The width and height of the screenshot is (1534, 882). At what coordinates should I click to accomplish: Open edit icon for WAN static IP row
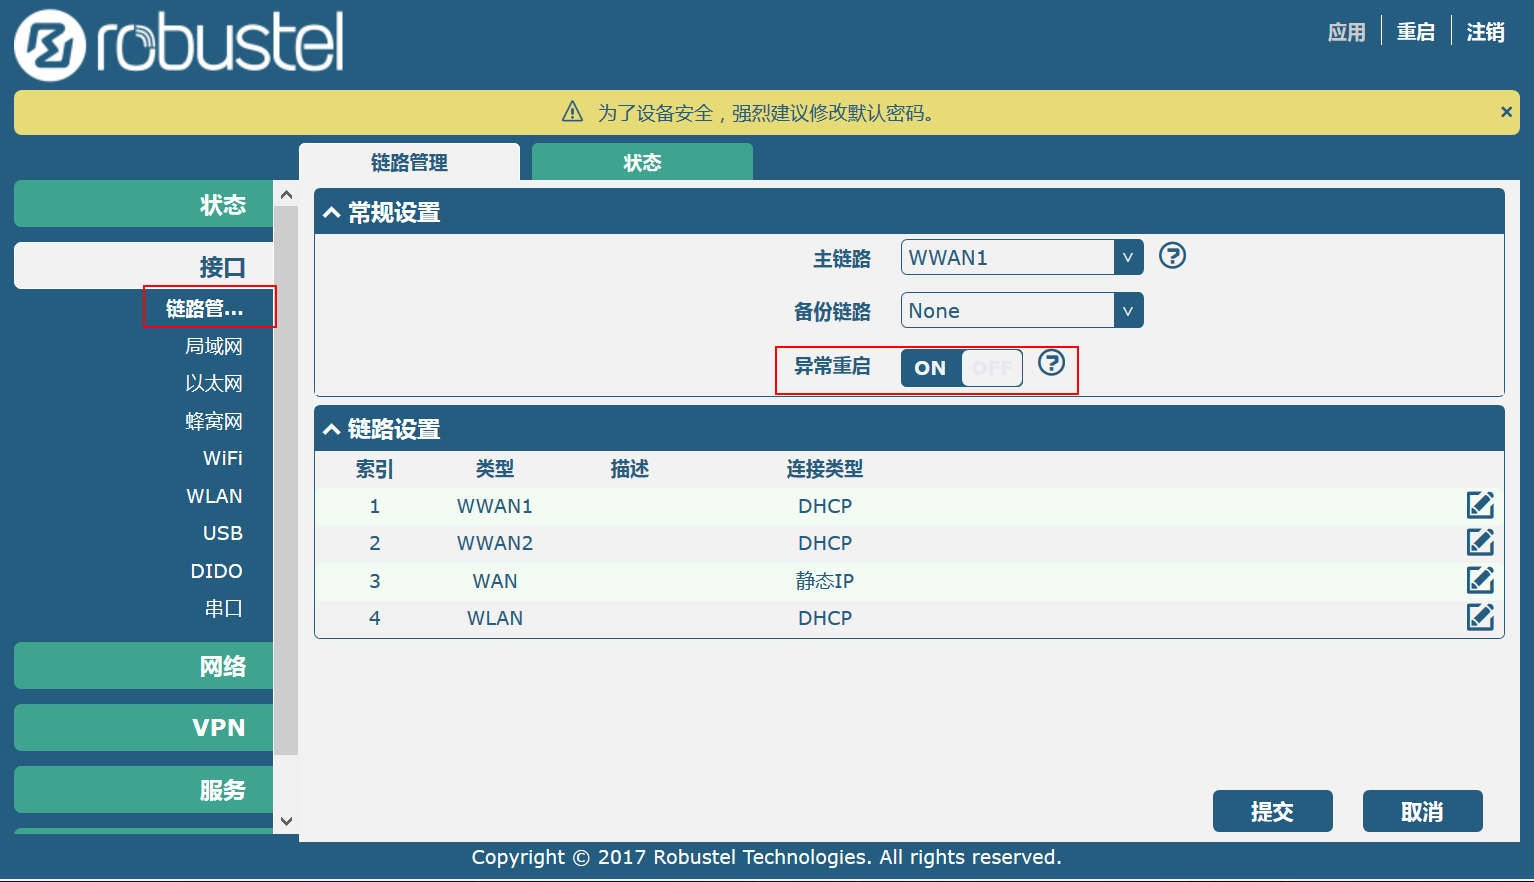1480,580
